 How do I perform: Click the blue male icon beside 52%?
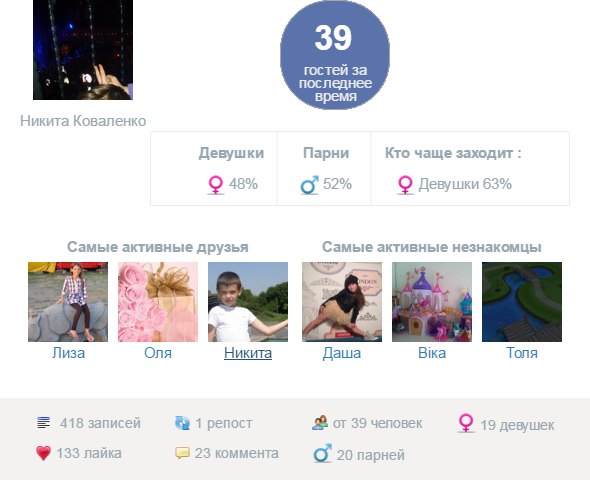tap(310, 185)
